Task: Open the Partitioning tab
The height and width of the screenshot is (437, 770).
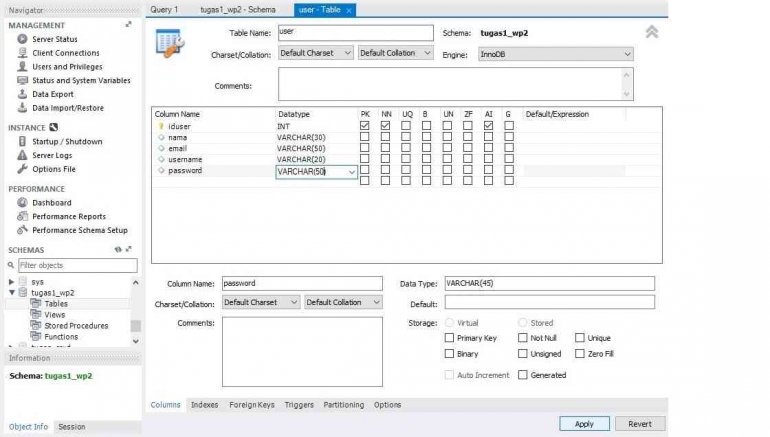Action: click(344, 405)
